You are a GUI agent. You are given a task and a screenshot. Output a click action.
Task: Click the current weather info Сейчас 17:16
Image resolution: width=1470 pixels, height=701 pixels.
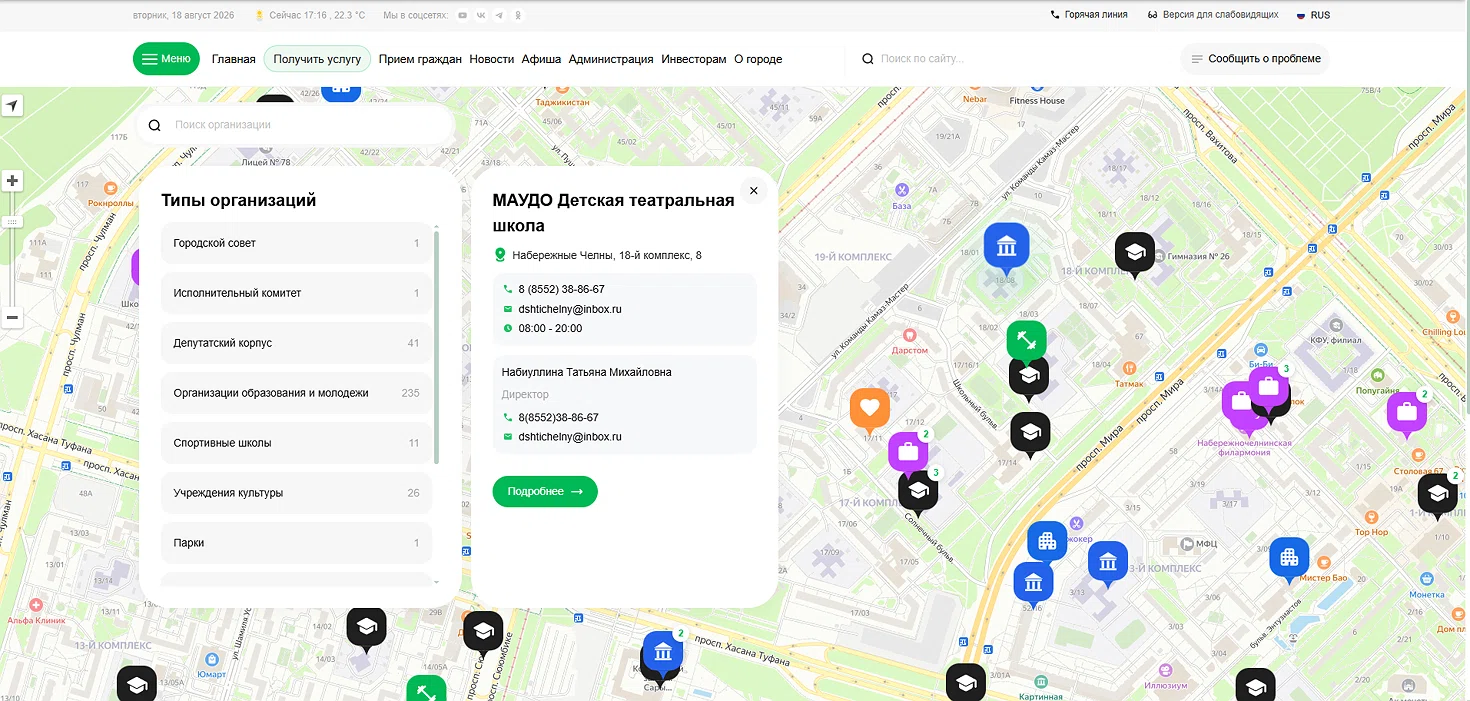point(310,15)
